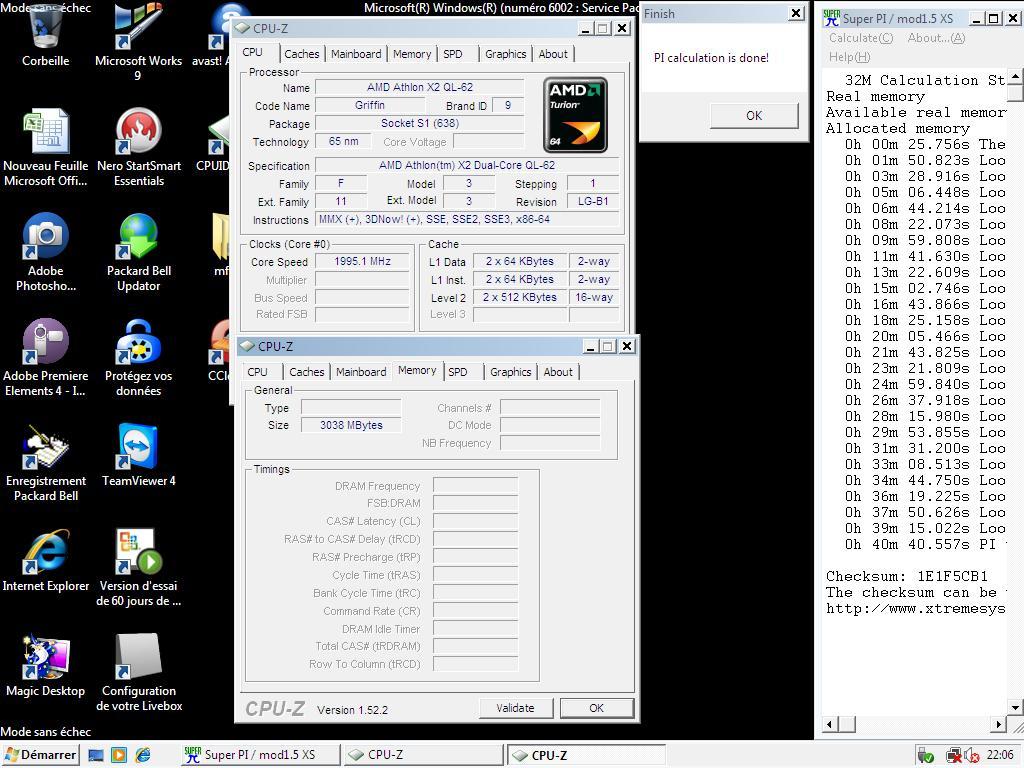Show desktop from quick launch icon

pyautogui.click(x=96, y=755)
